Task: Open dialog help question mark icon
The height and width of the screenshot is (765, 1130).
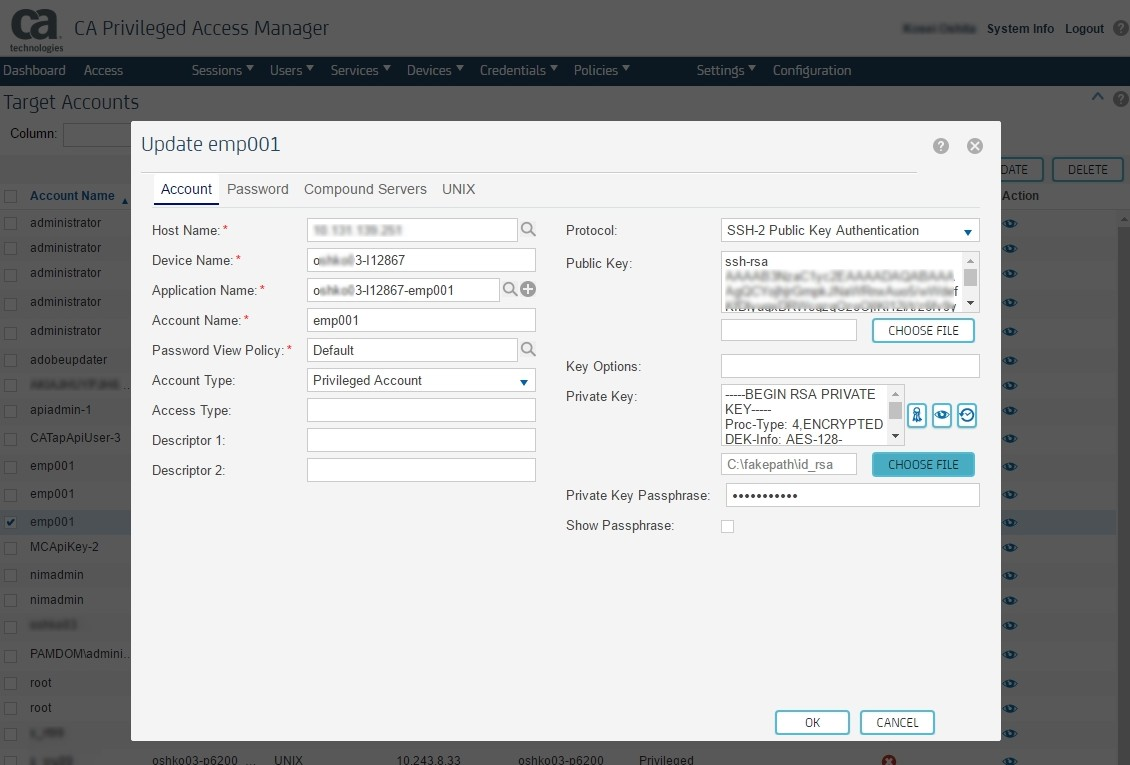Action: tap(941, 146)
